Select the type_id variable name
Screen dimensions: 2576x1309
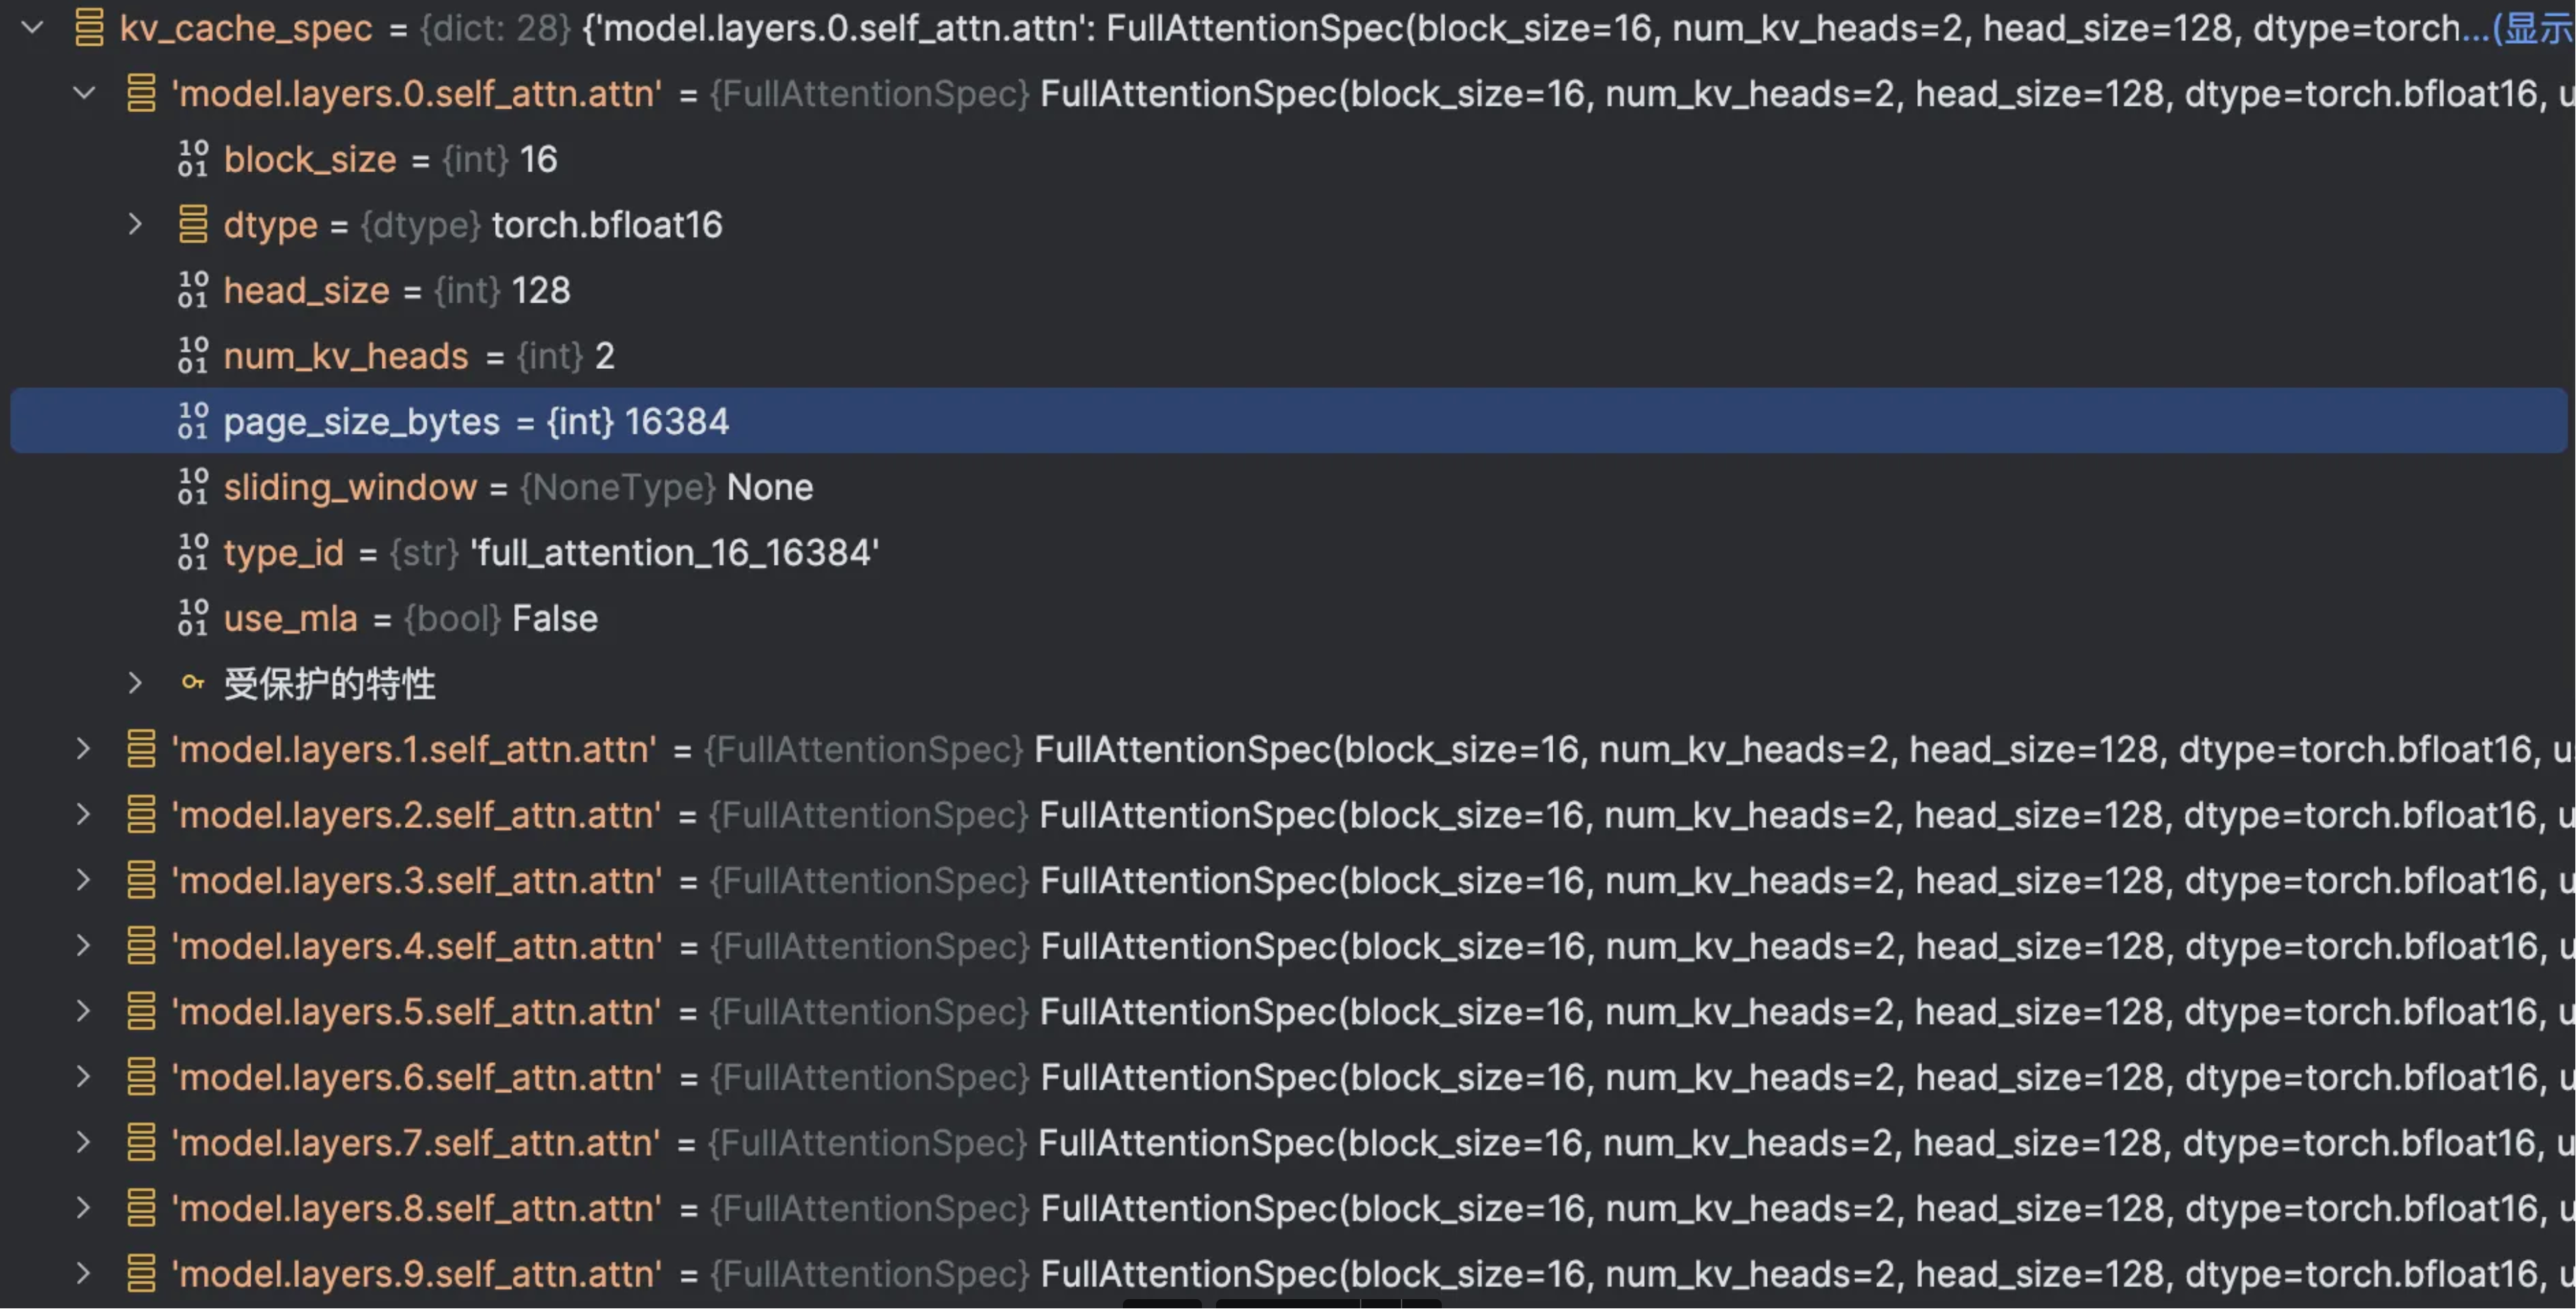283,553
